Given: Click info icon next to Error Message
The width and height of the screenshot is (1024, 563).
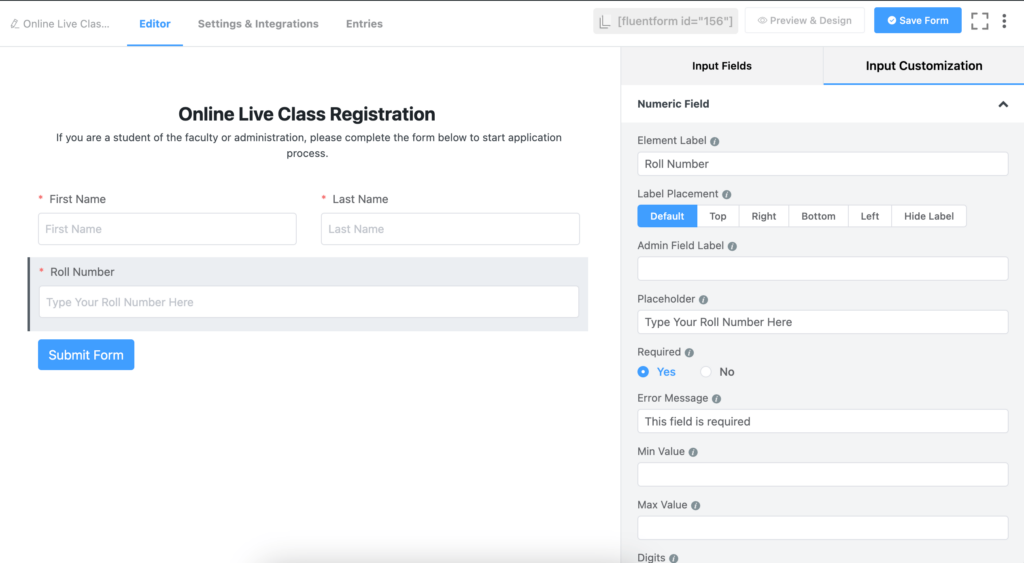Looking at the screenshot, I should 716,398.
